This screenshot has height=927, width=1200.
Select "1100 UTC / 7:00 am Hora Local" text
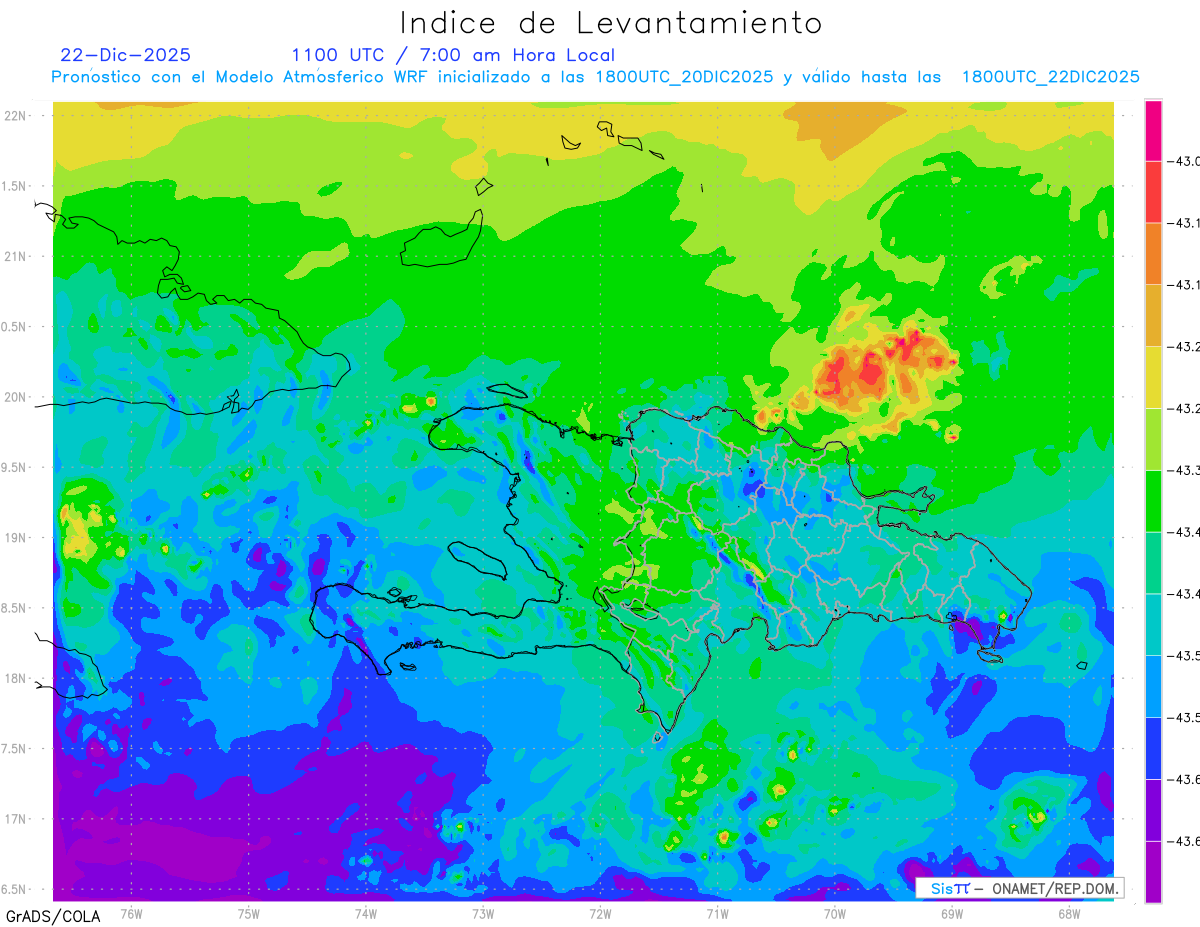(x=453, y=55)
